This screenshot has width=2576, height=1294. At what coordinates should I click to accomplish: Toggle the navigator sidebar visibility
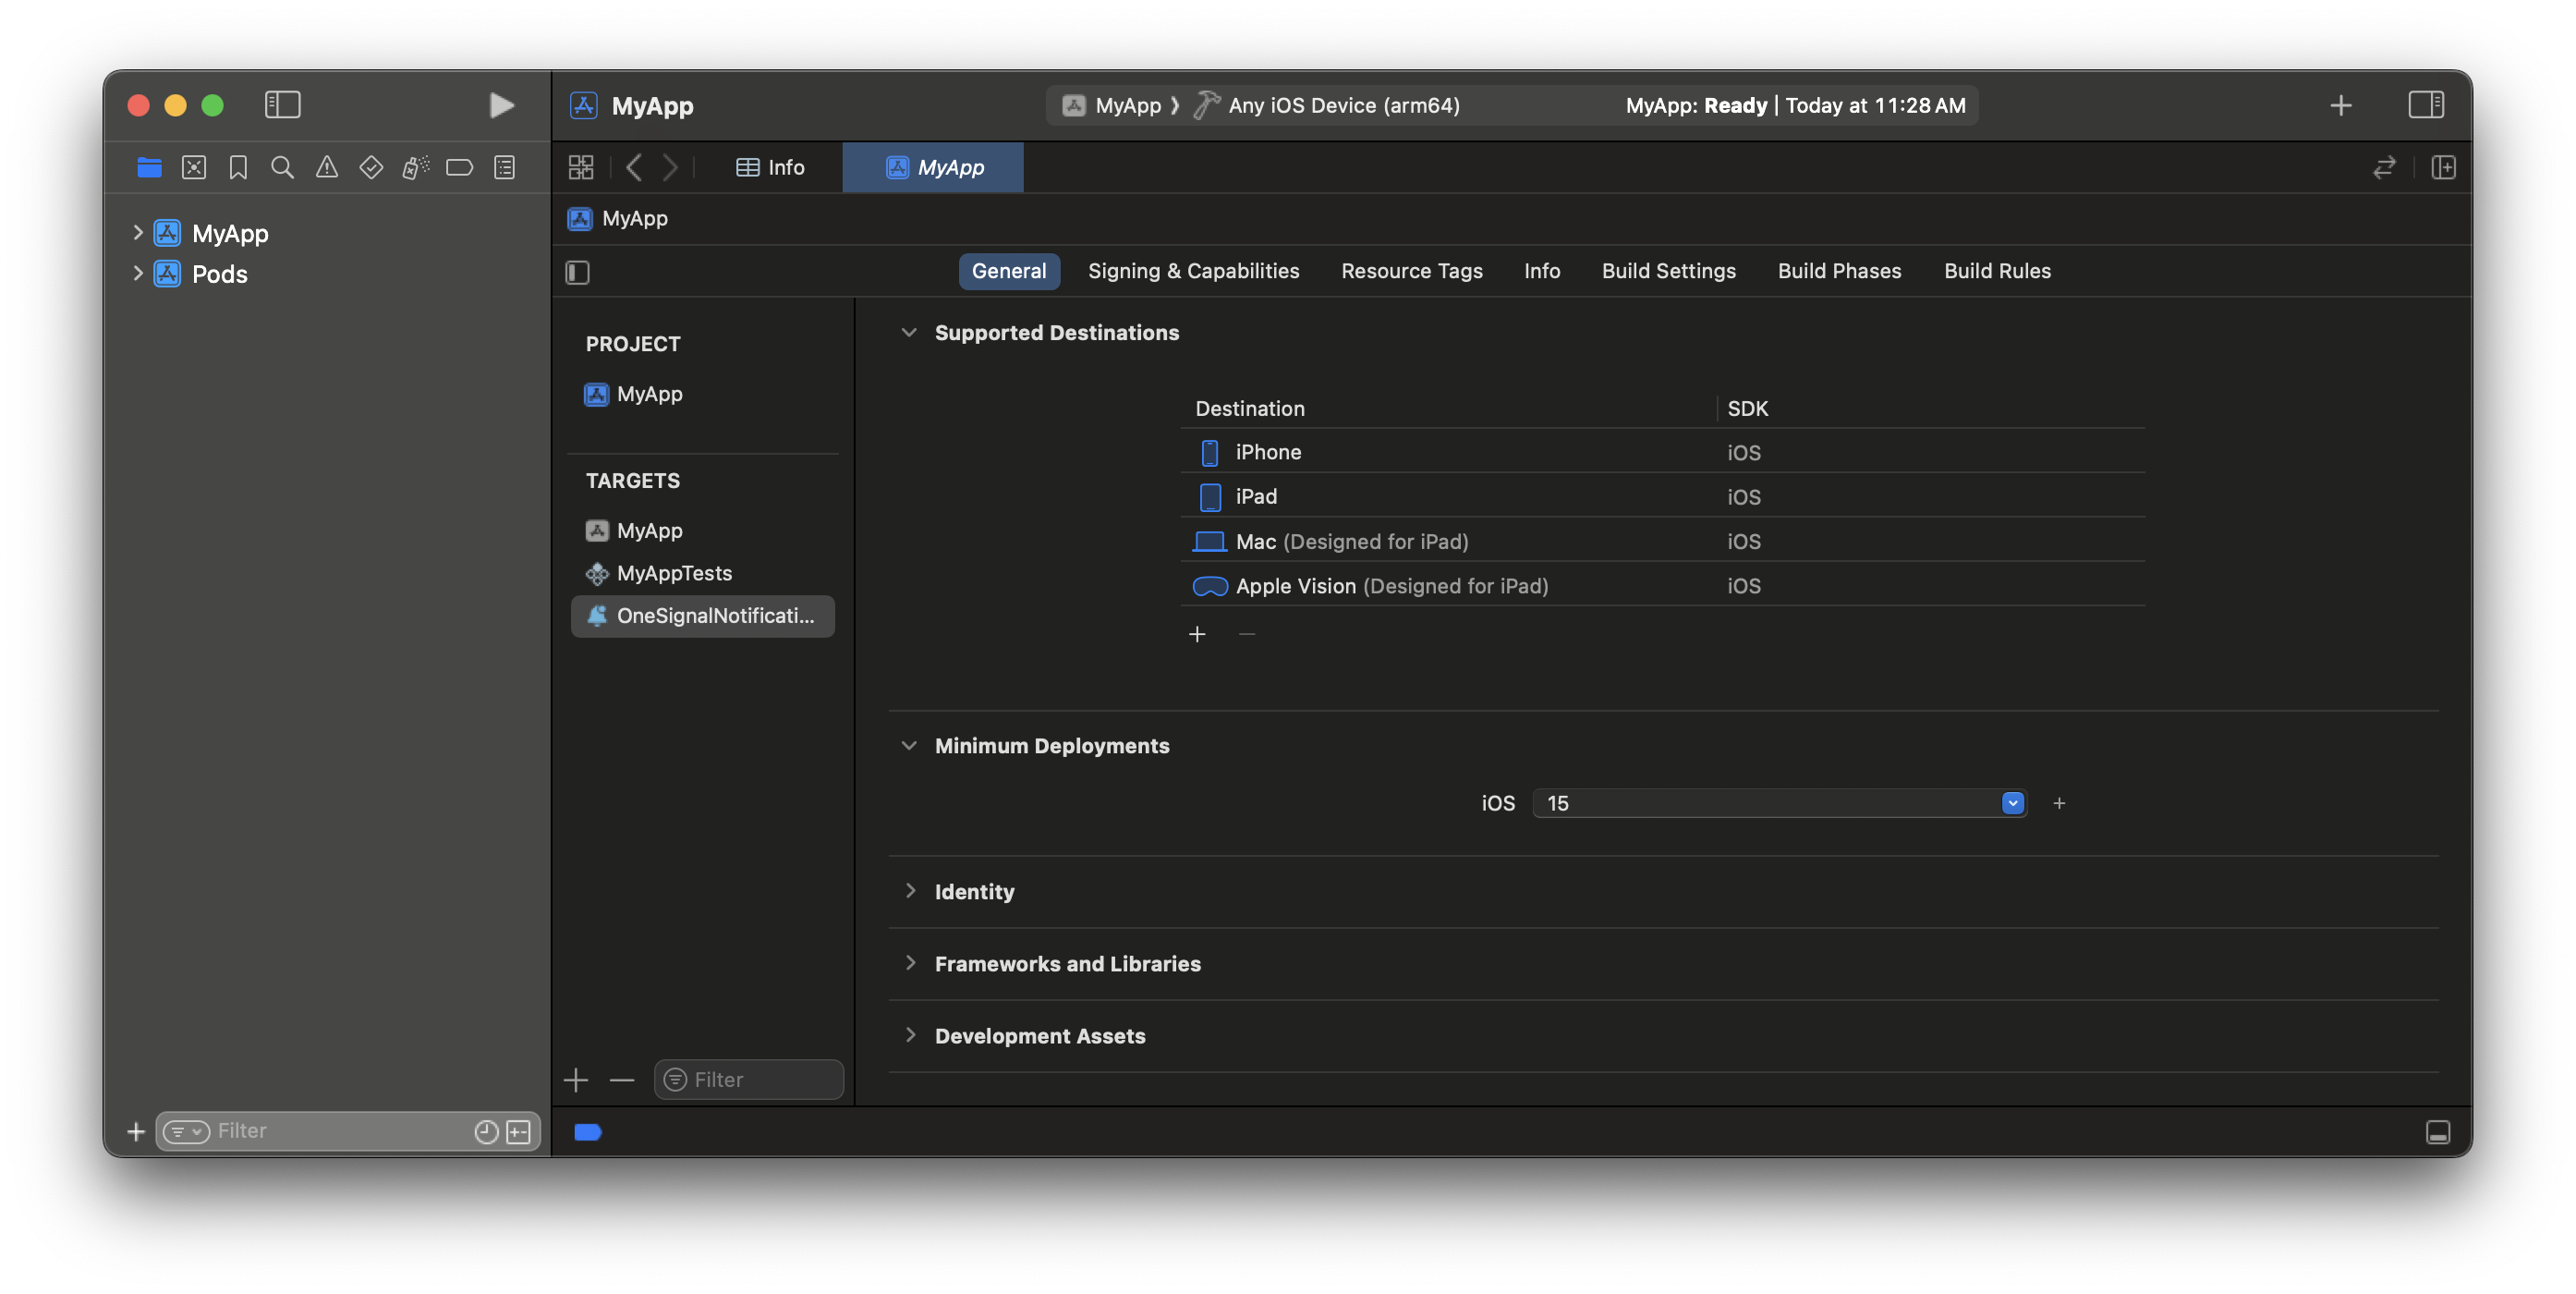tap(282, 105)
